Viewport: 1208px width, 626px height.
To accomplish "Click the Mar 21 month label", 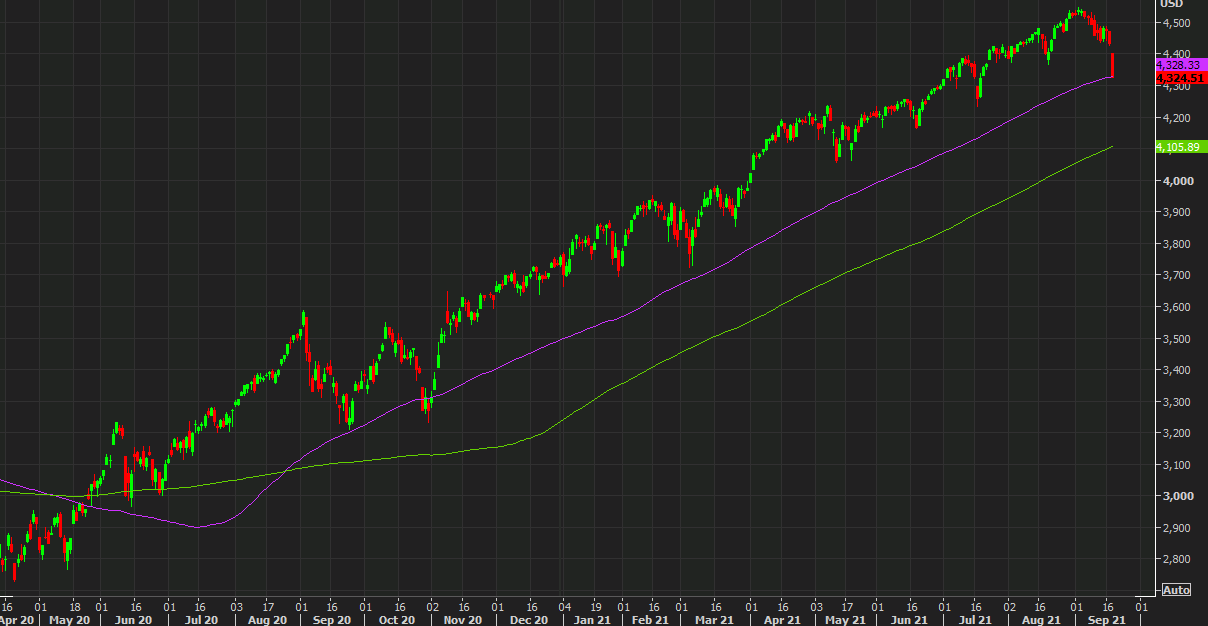I will 714,620.
